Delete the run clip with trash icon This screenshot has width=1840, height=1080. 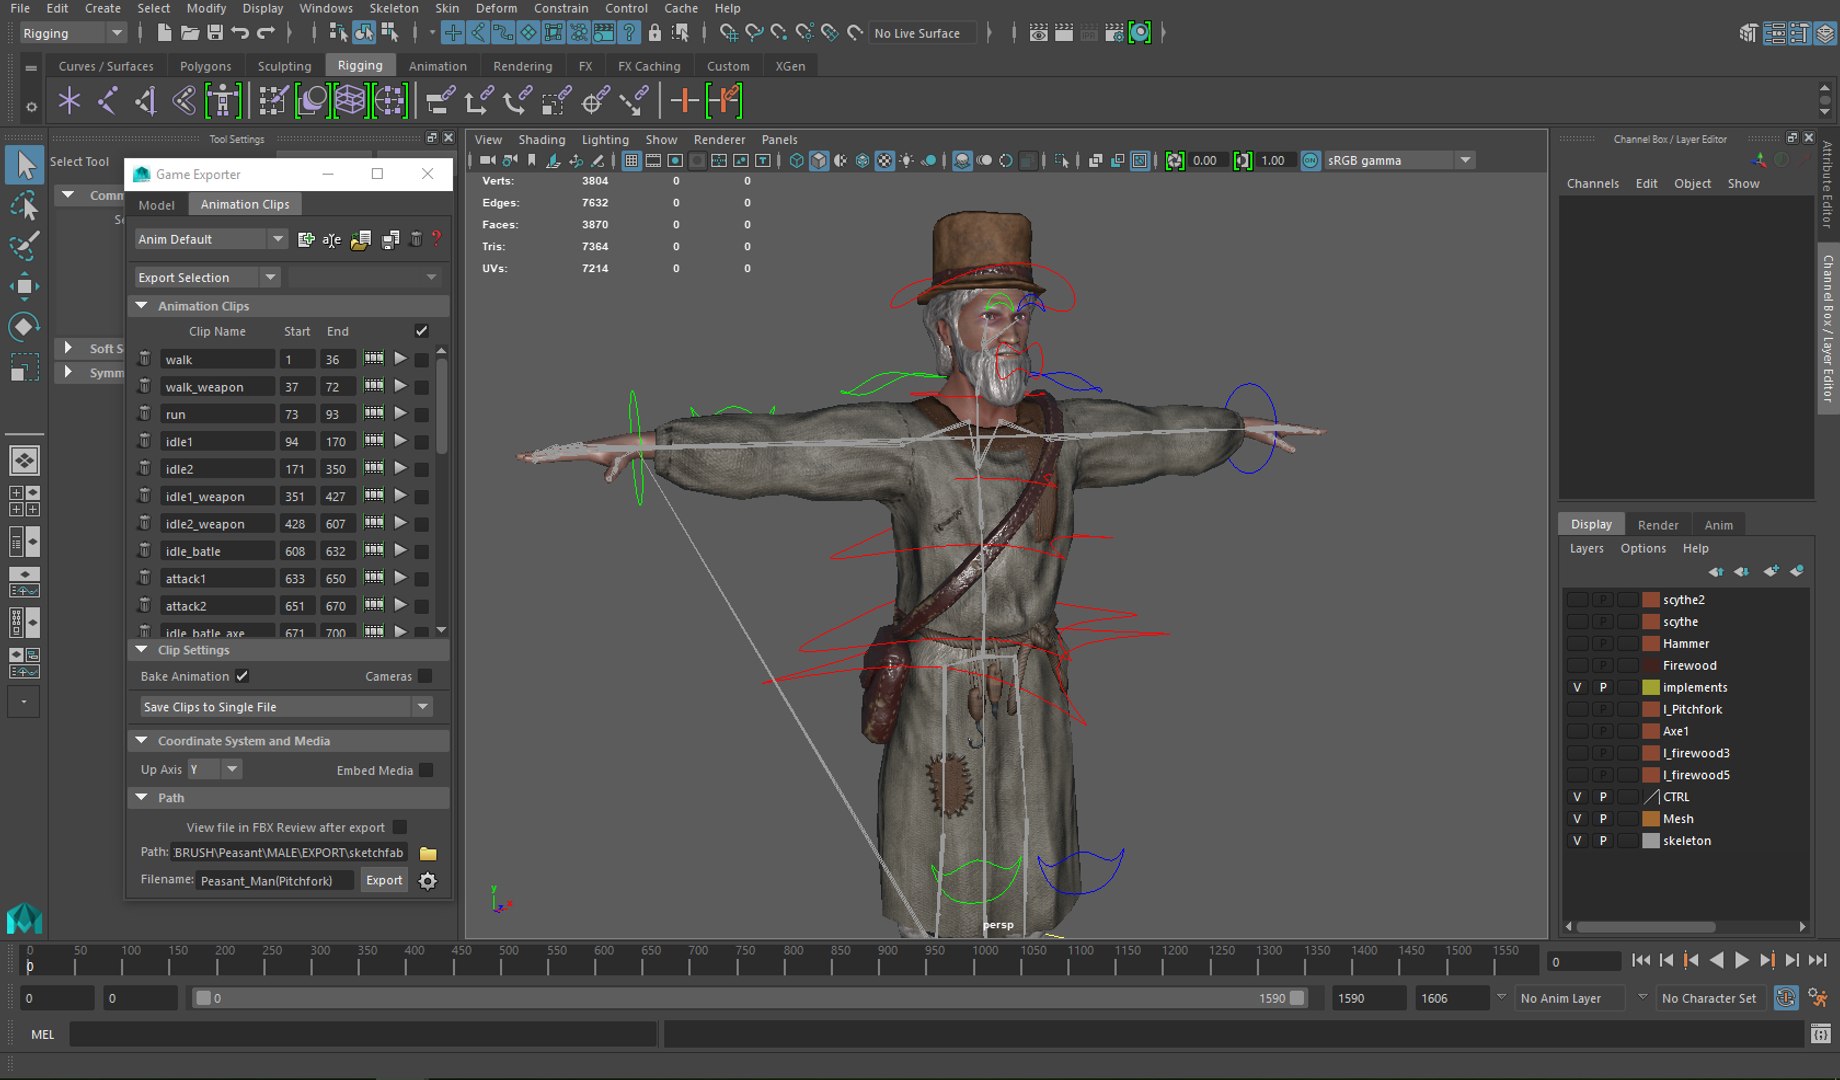click(145, 414)
